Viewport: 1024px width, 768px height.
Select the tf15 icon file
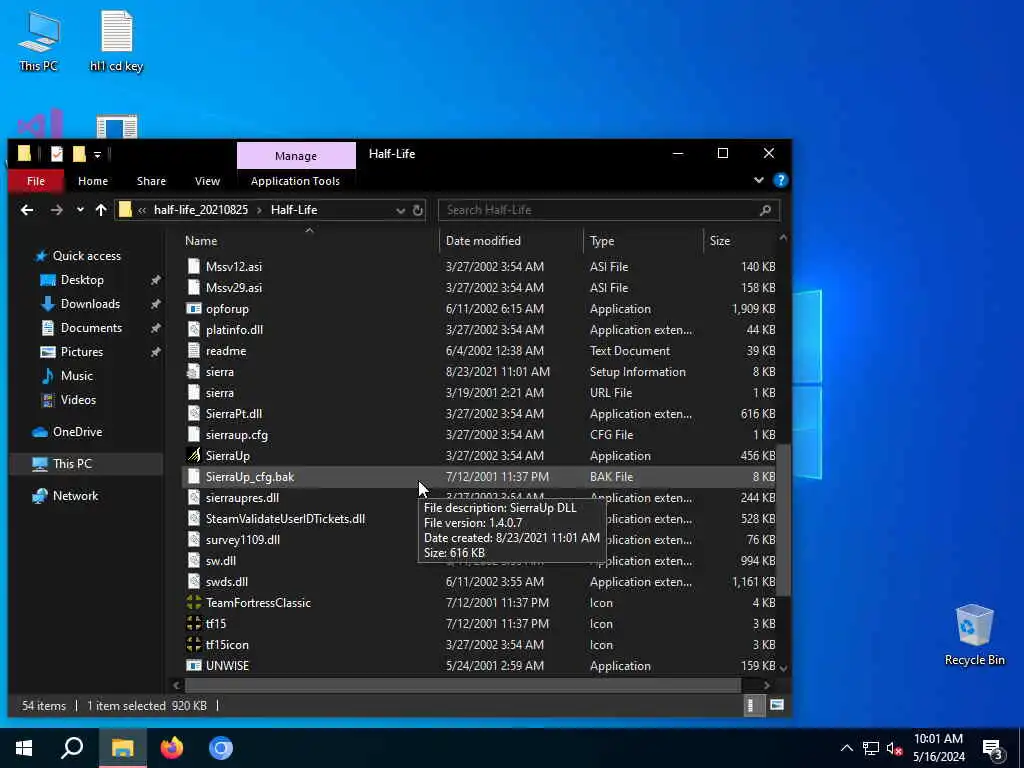(x=216, y=624)
